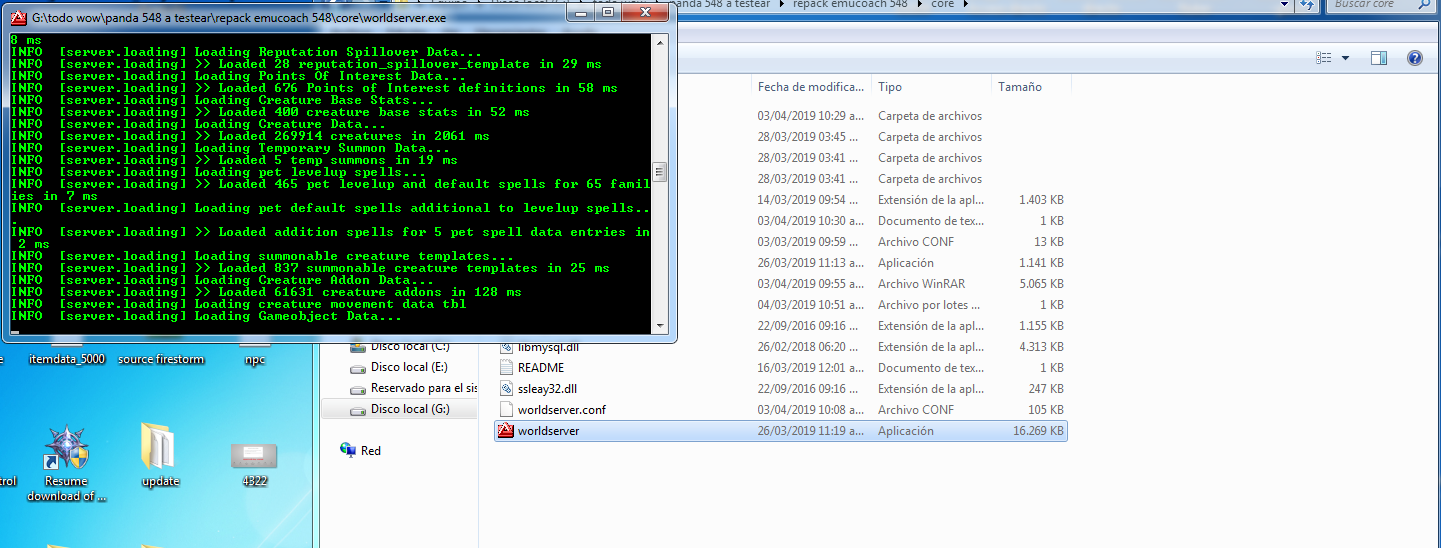Open the Explorer help icon

(1415, 58)
